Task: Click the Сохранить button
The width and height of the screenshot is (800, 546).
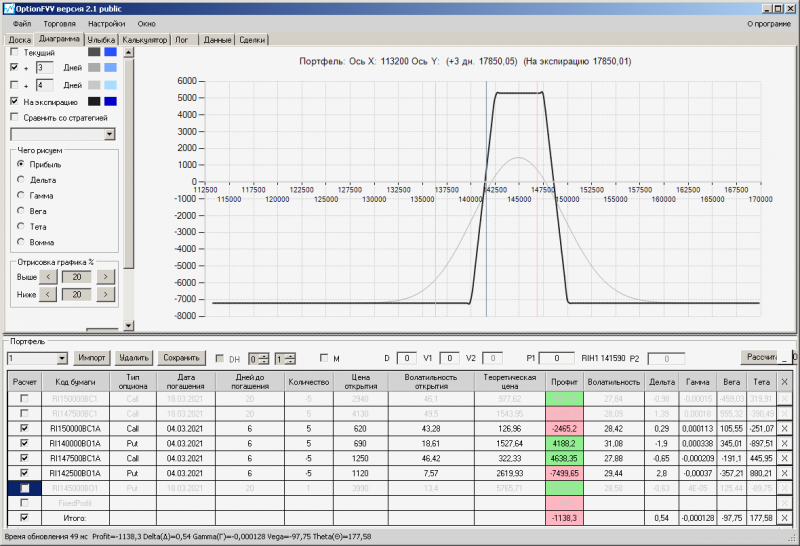Action: tap(181, 358)
